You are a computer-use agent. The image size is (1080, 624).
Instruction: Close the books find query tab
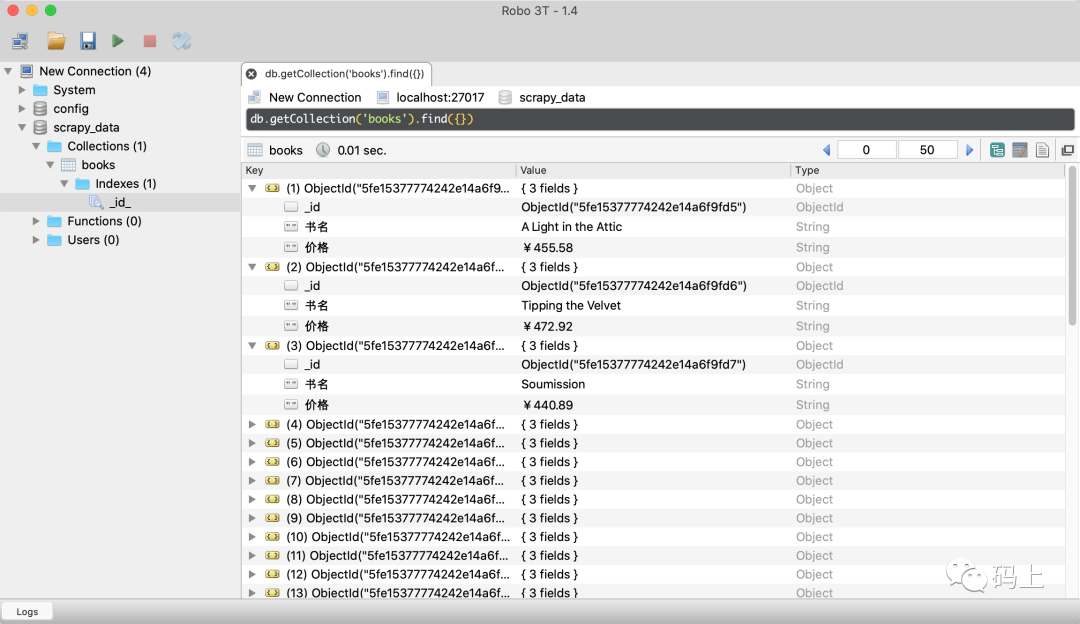click(251, 74)
